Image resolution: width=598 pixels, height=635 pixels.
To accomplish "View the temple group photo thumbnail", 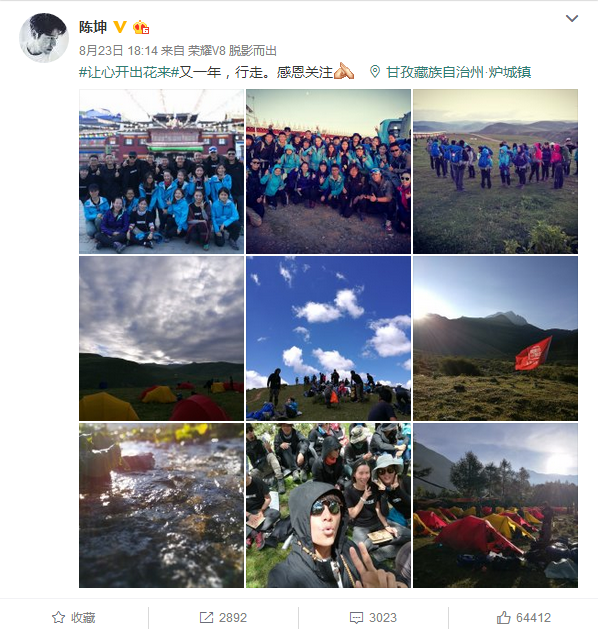I will click(x=162, y=171).
